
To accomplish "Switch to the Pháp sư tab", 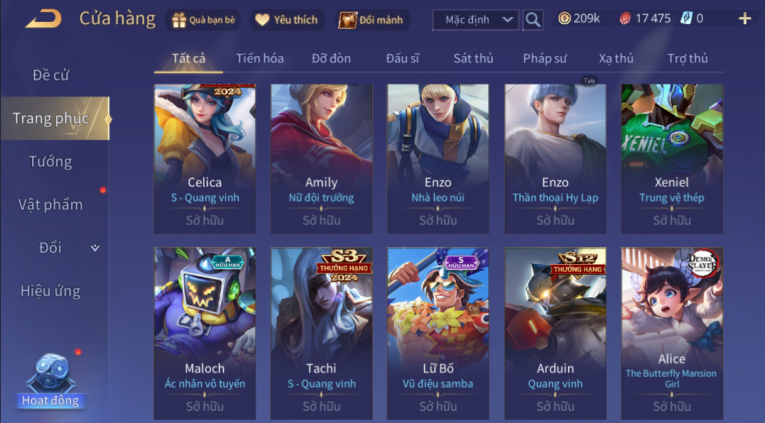I will pos(544,59).
